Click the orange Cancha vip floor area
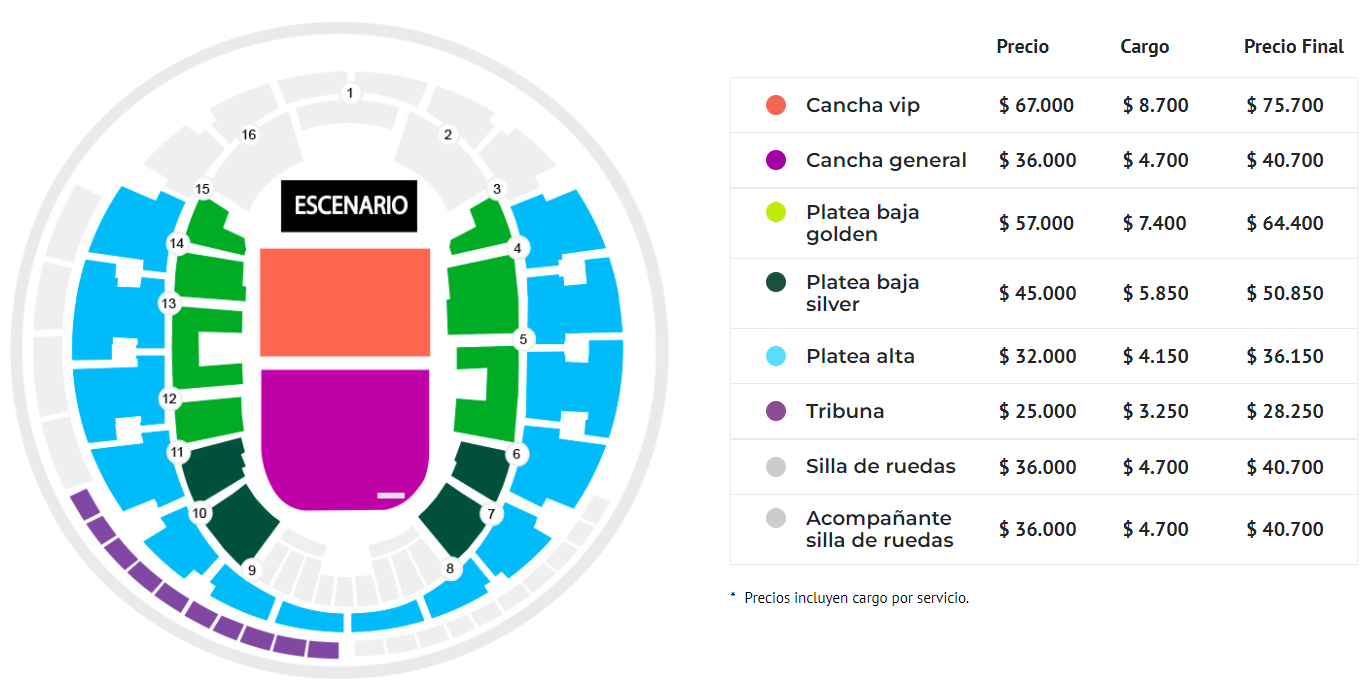This screenshot has width=1366, height=697. [x=345, y=302]
